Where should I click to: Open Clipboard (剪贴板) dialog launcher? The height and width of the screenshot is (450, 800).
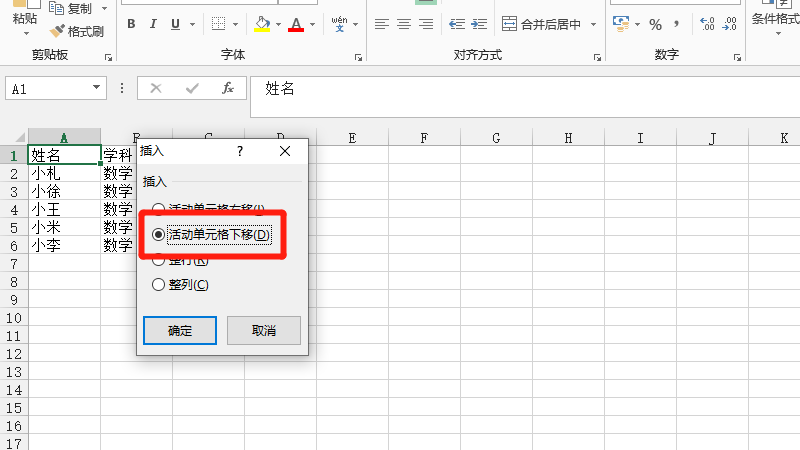click(x=109, y=58)
